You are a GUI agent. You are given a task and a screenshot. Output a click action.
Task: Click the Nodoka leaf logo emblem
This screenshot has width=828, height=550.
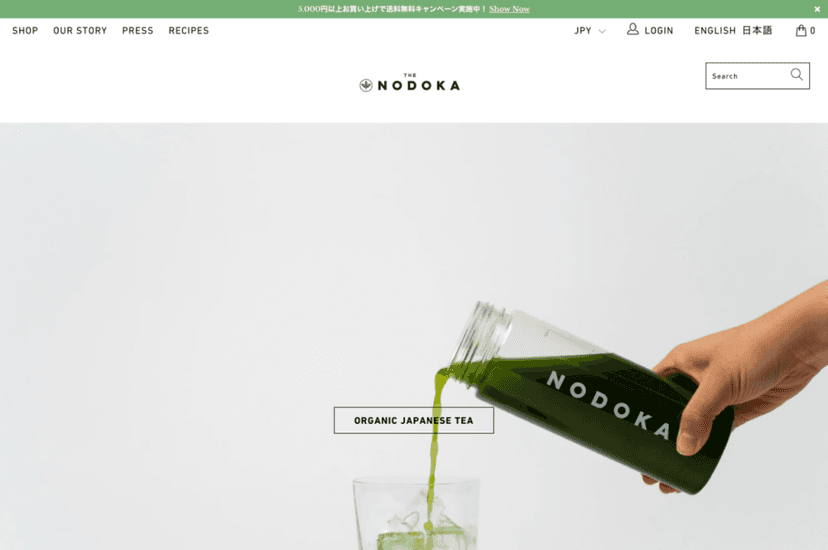click(x=366, y=86)
